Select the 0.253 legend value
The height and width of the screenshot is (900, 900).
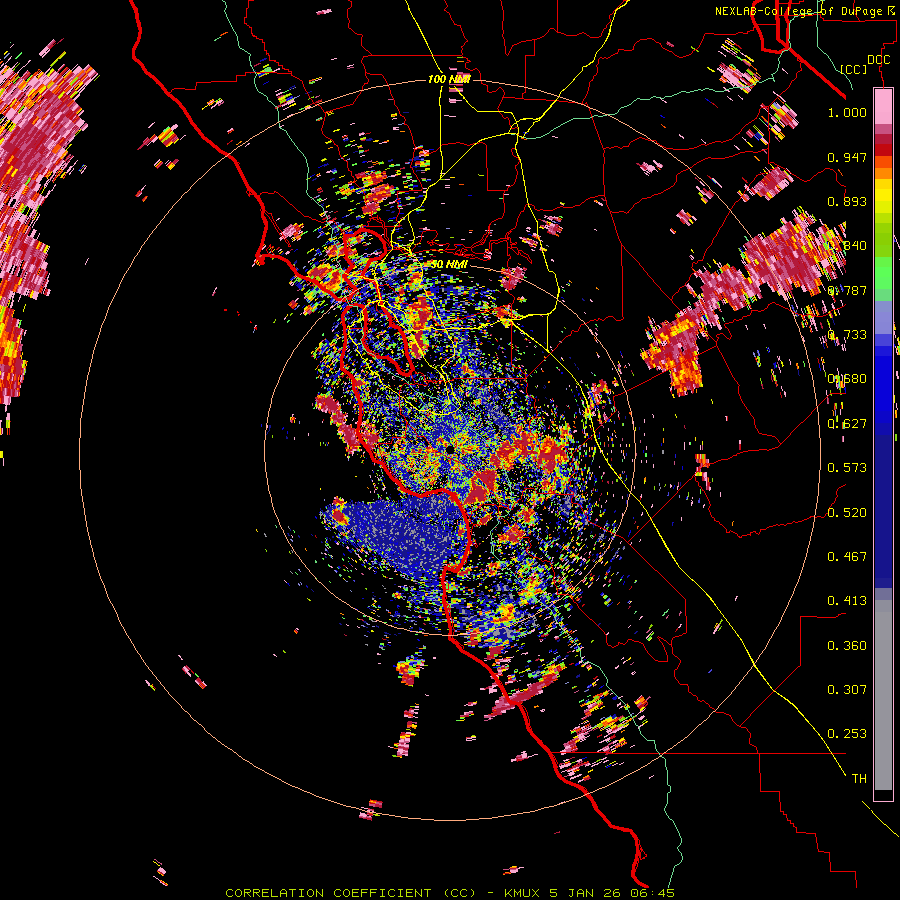click(x=847, y=734)
